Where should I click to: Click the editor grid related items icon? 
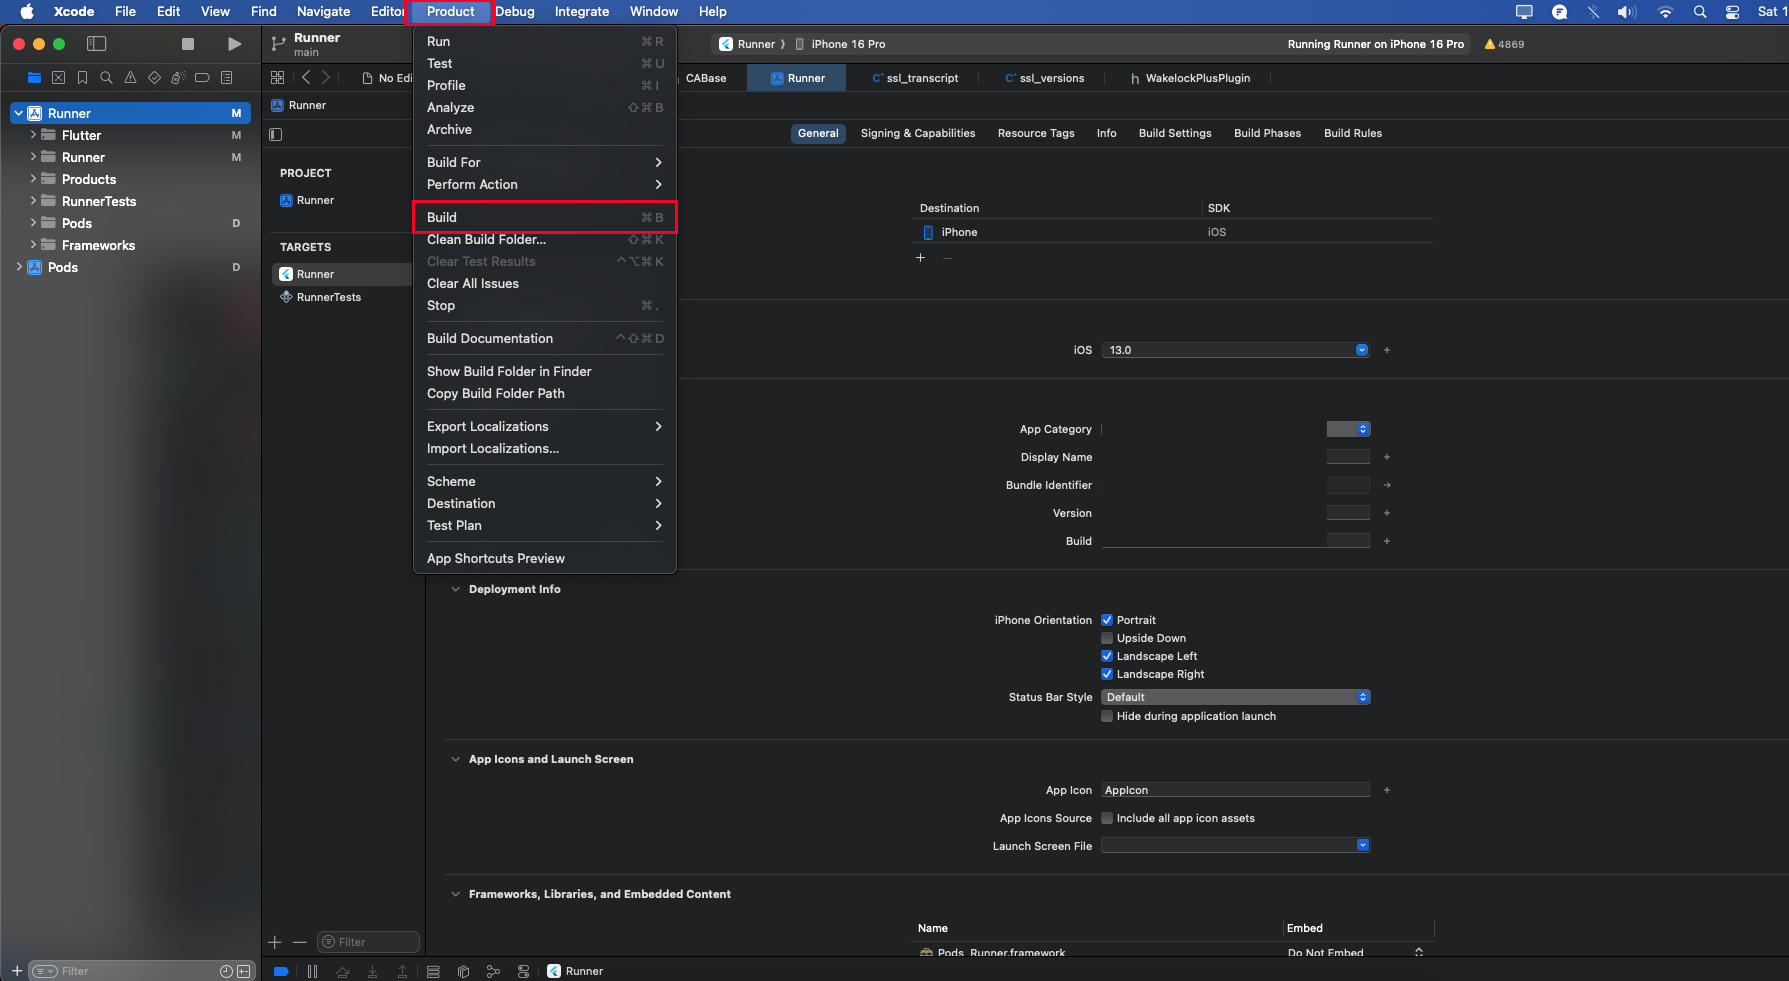[278, 78]
